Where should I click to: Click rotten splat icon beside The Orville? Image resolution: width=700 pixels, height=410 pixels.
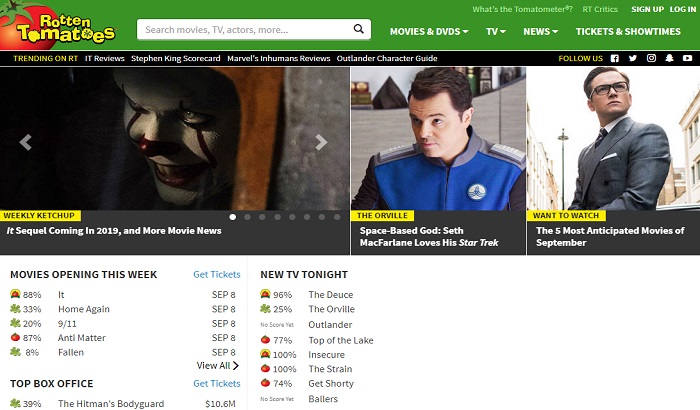265,309
